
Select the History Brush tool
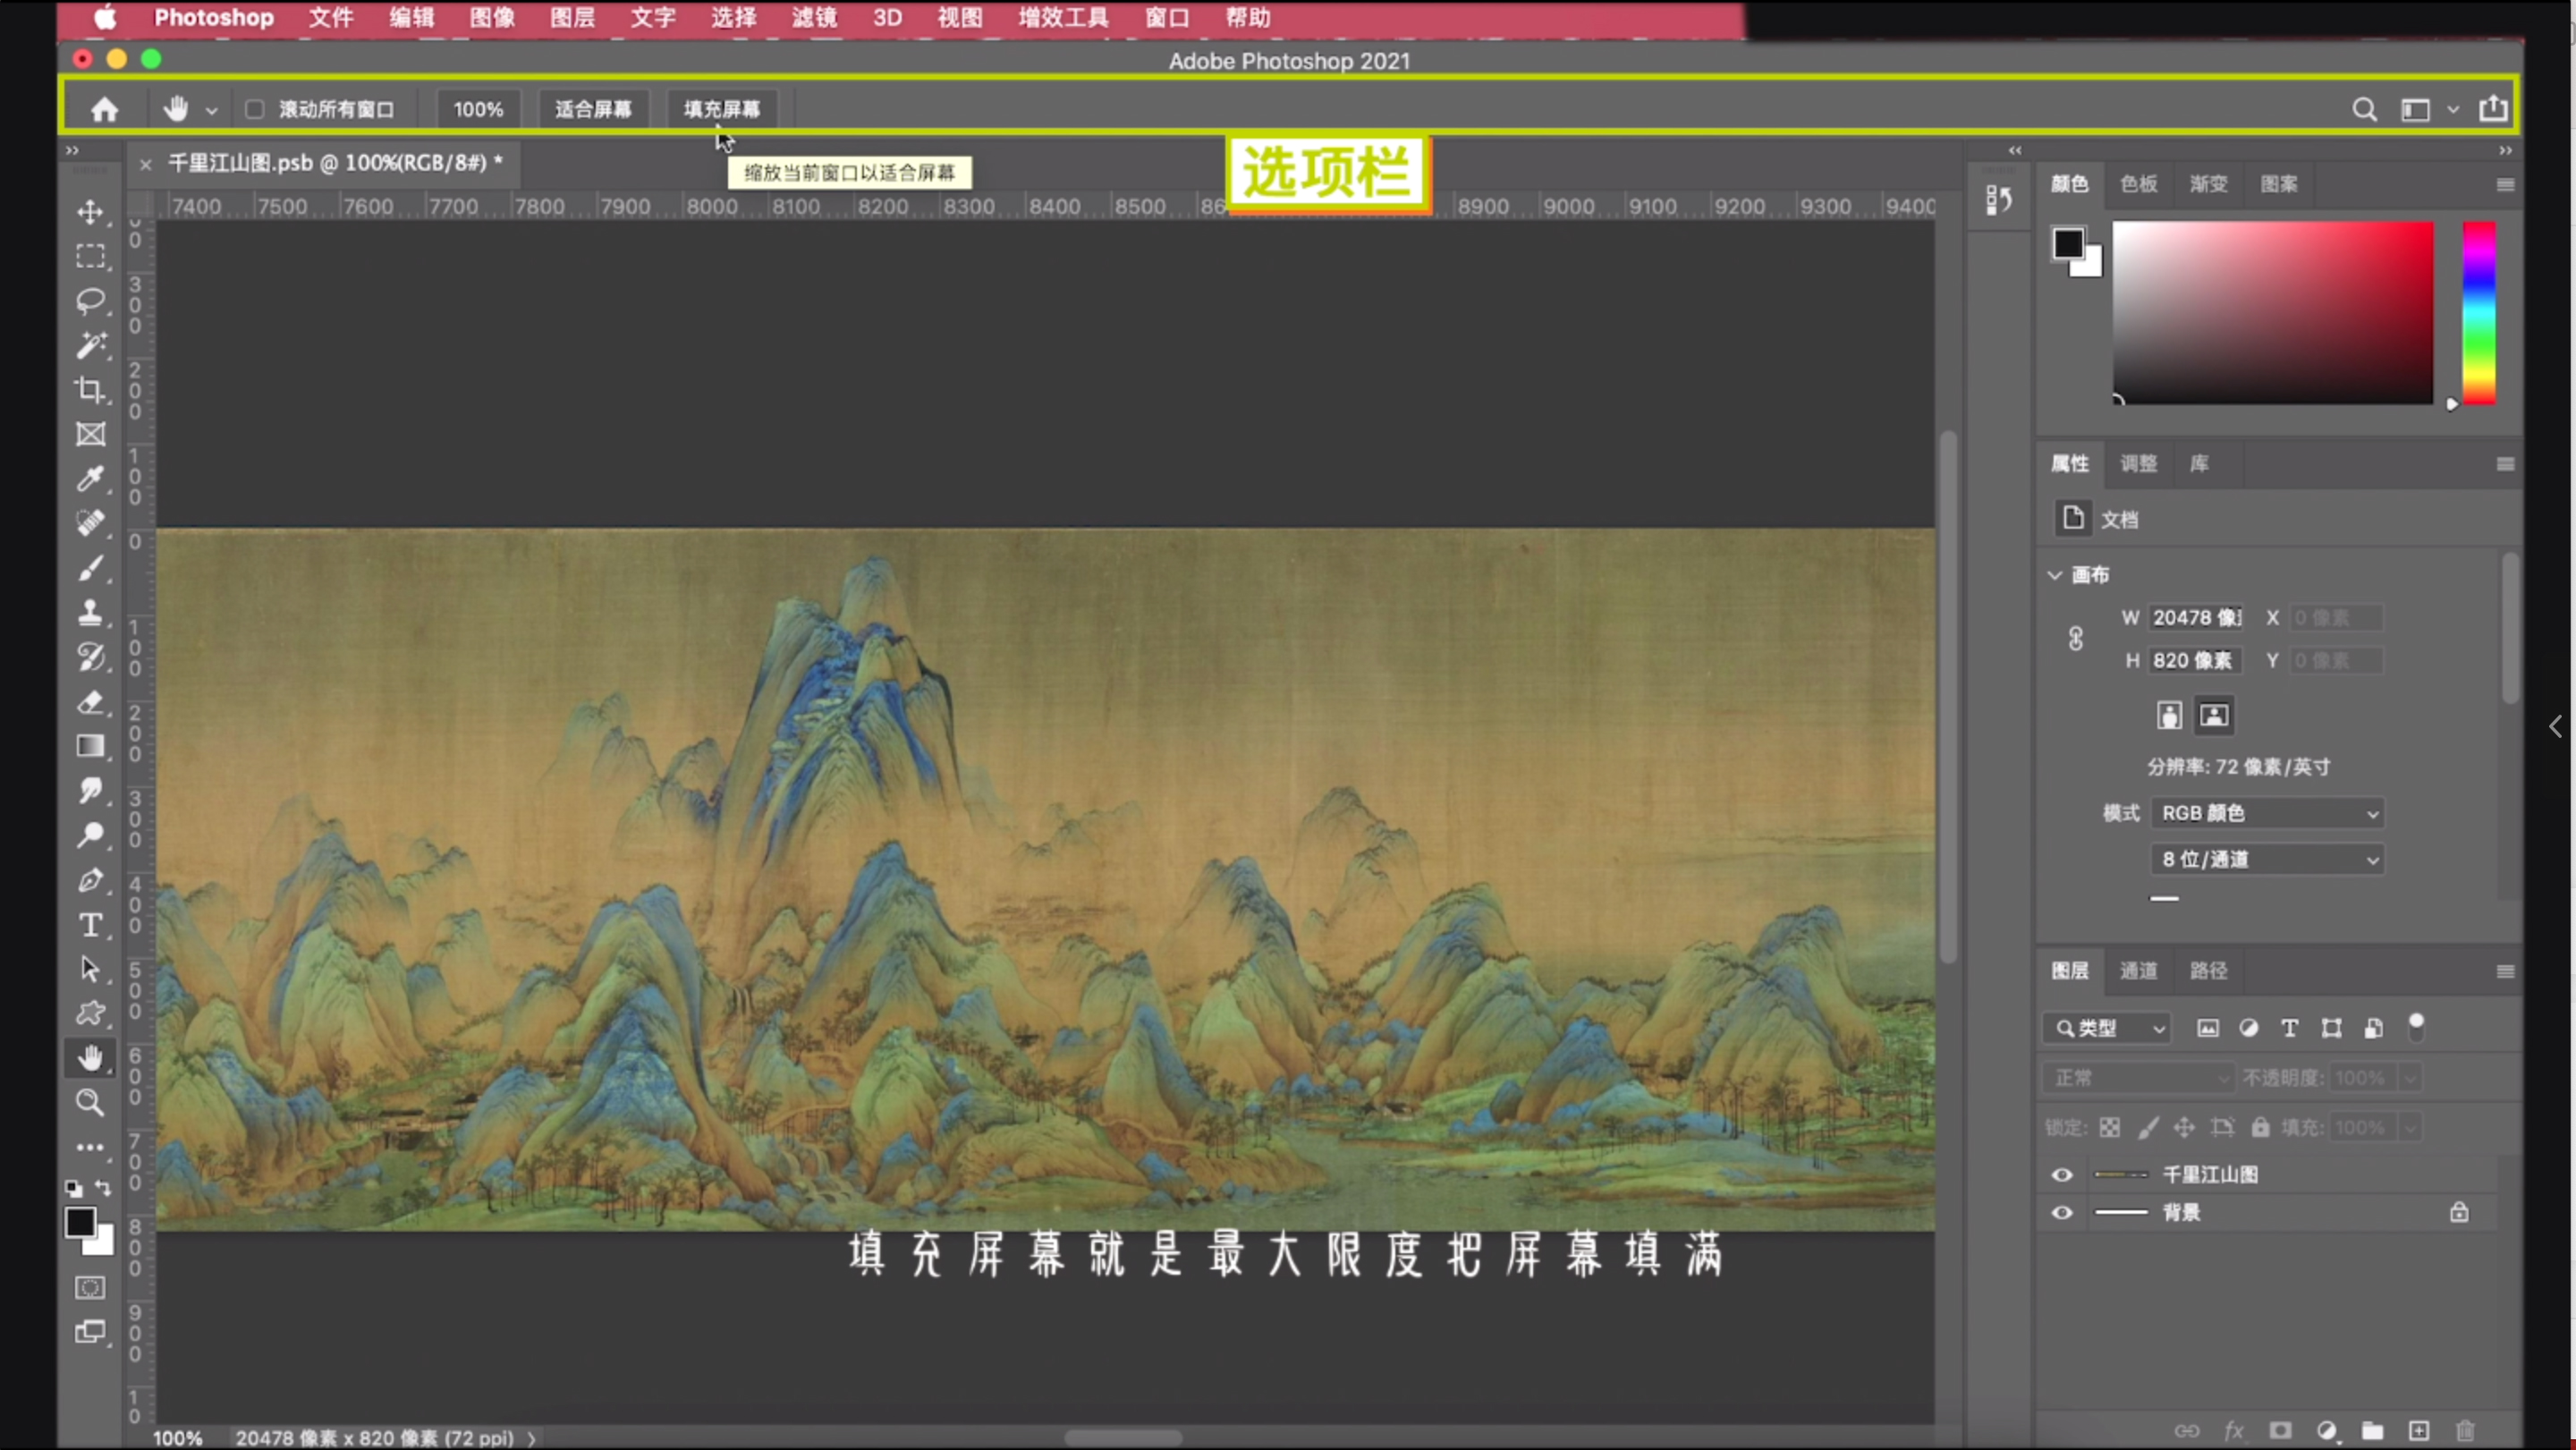pos(91,657)
